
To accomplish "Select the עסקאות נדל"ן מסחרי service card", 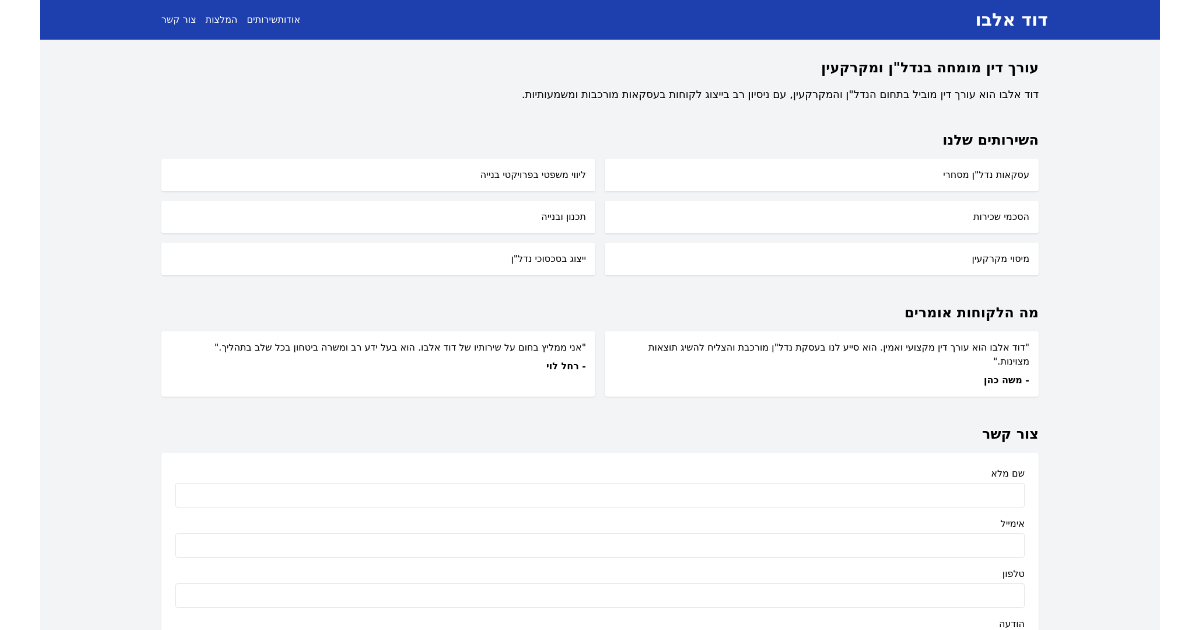I will coord(821,174).
